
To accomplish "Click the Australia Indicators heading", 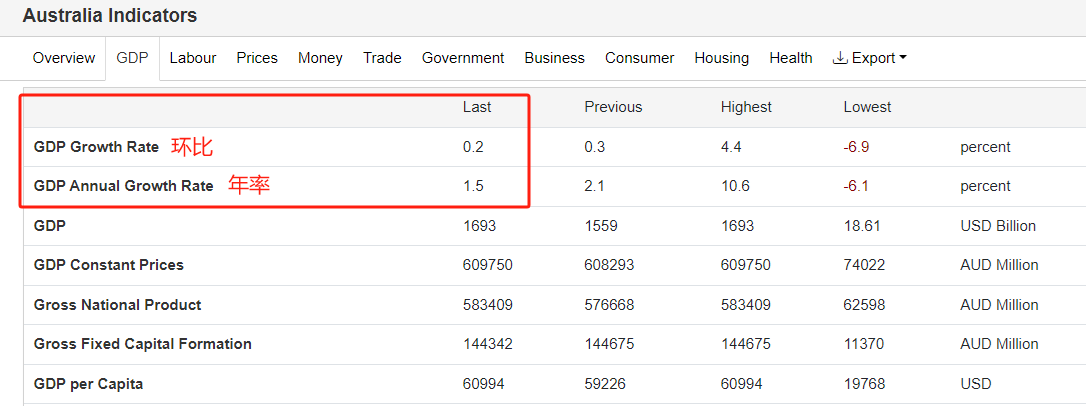I will click(x=110, y=16).
